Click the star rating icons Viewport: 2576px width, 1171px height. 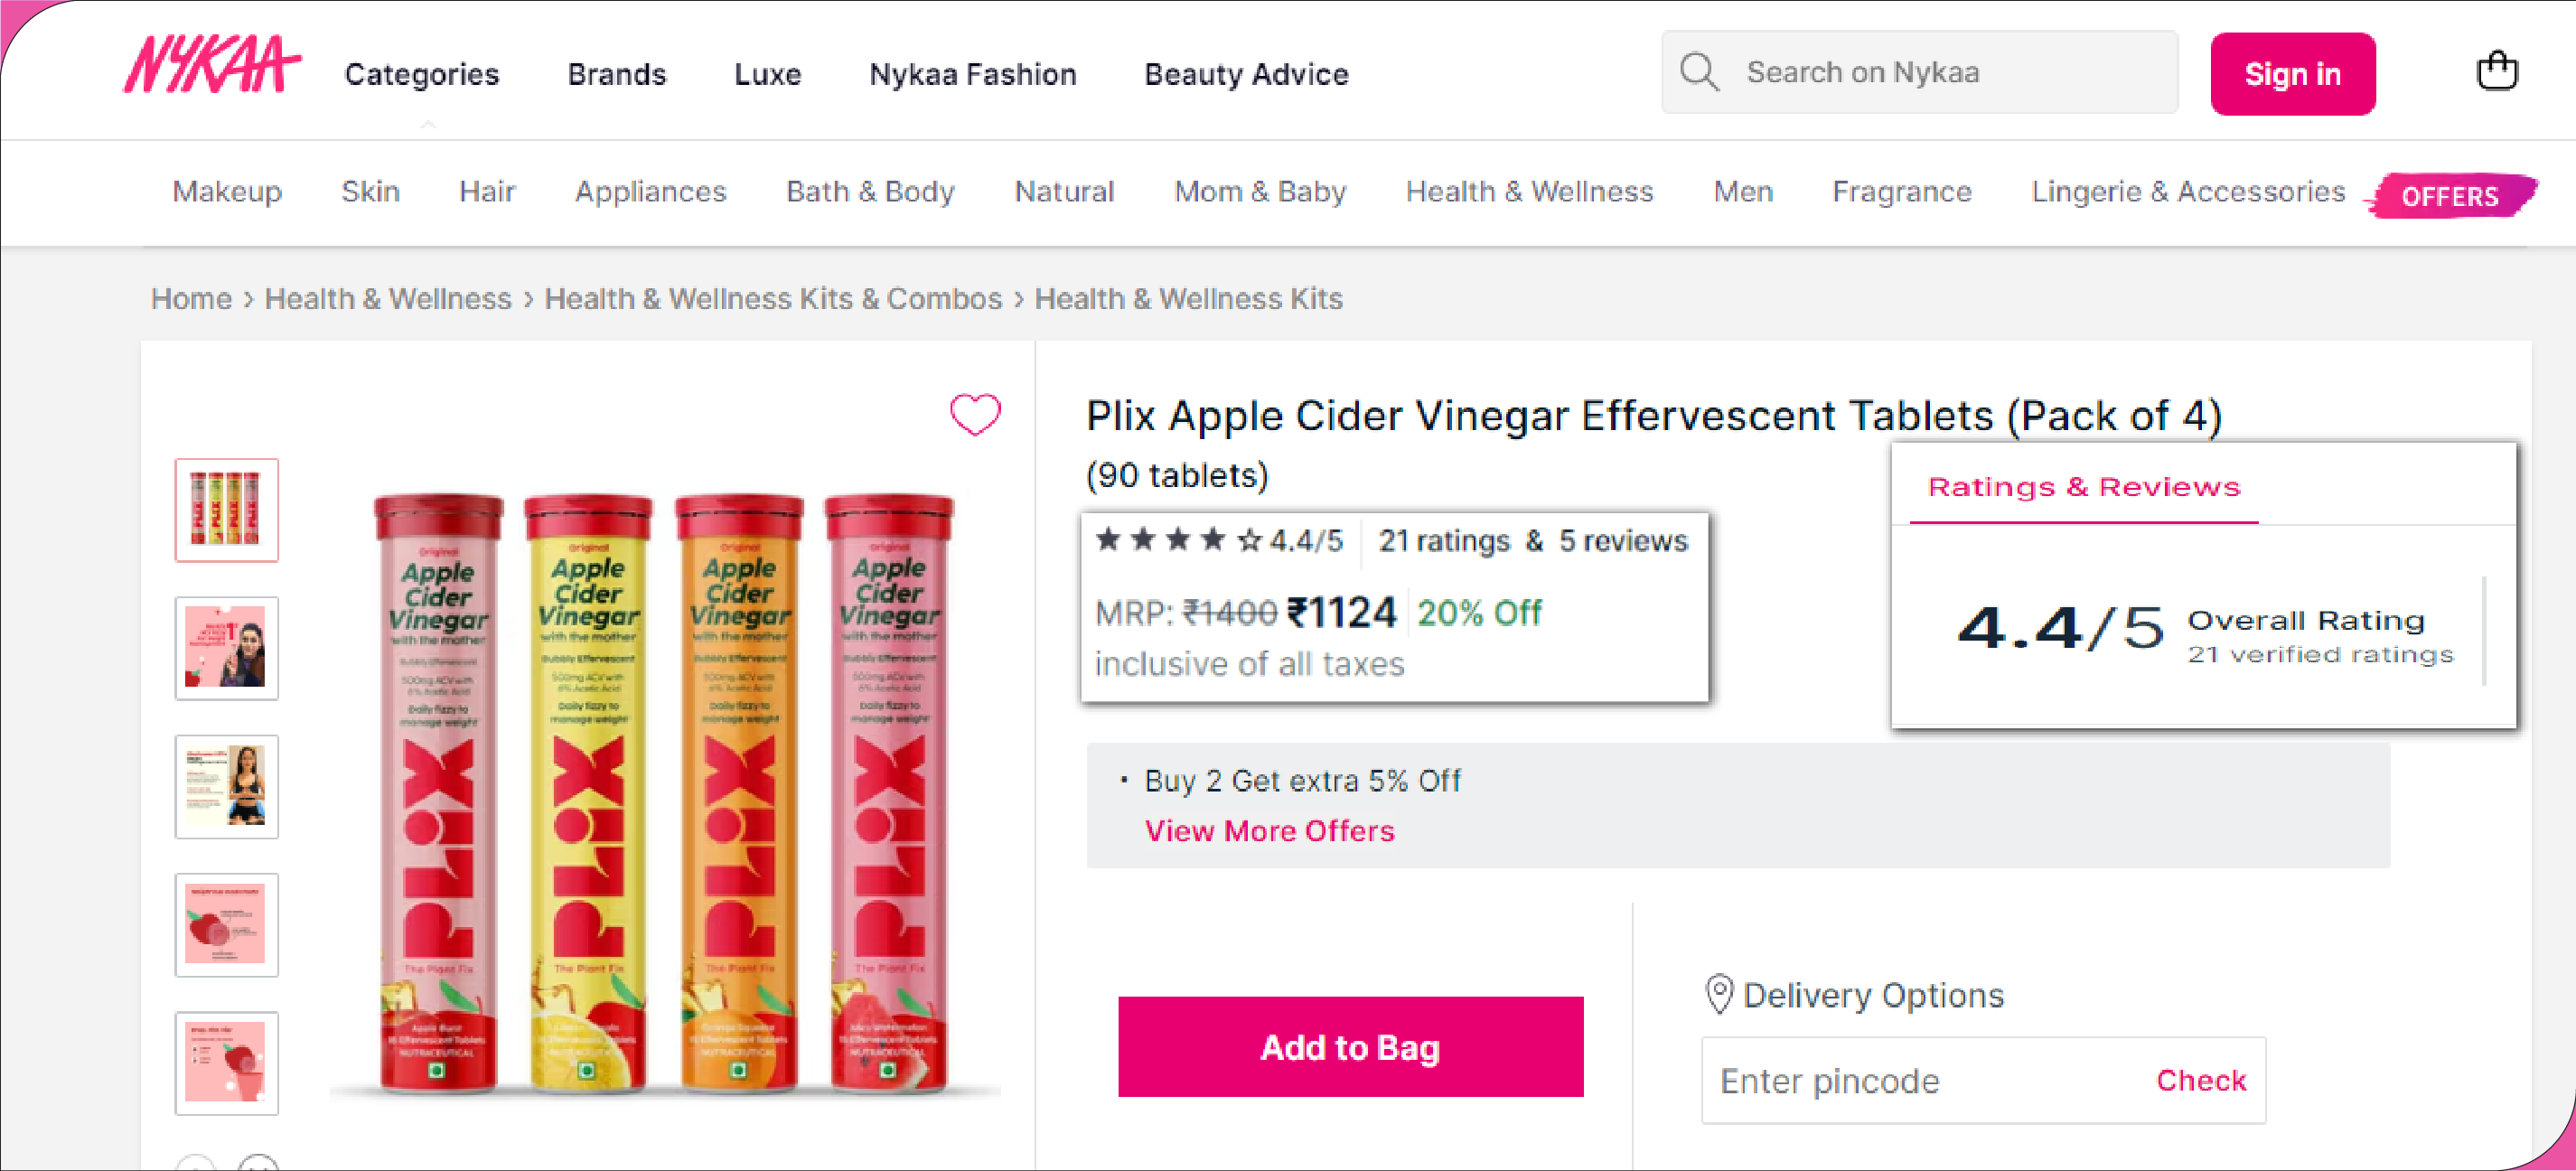(1178, 540)
